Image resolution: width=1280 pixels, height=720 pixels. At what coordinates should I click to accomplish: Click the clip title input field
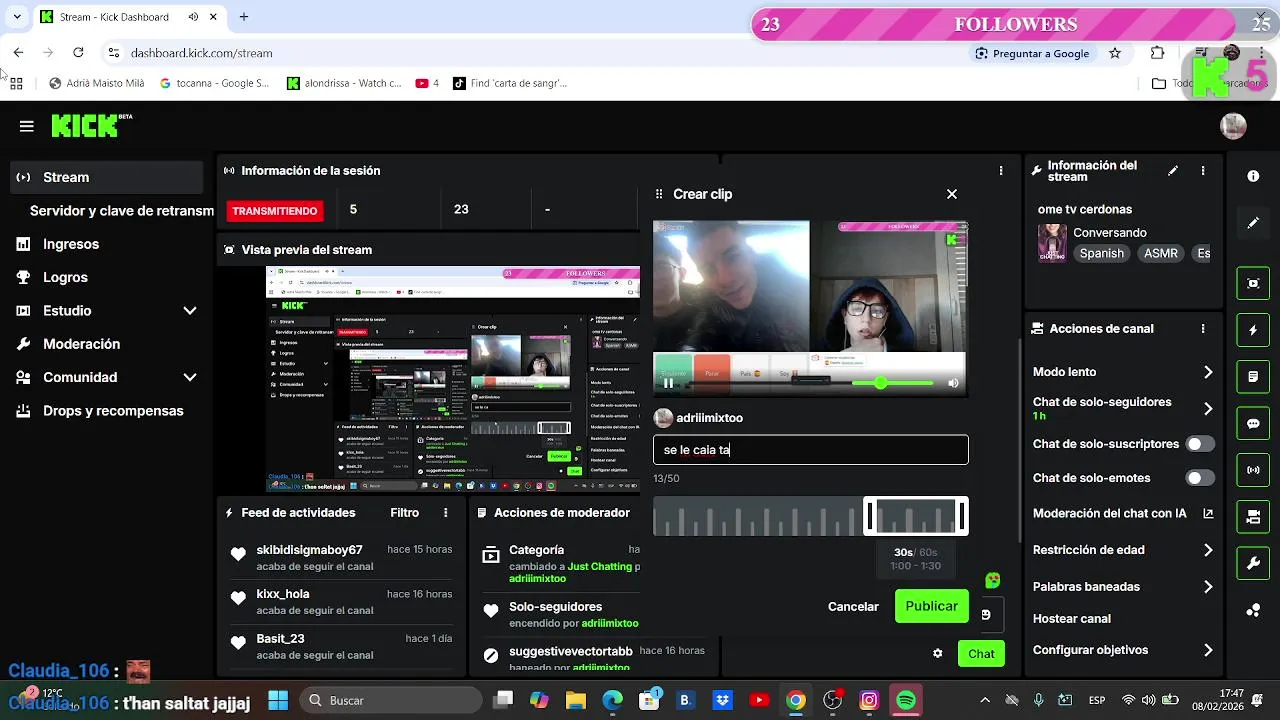(811, 450)
